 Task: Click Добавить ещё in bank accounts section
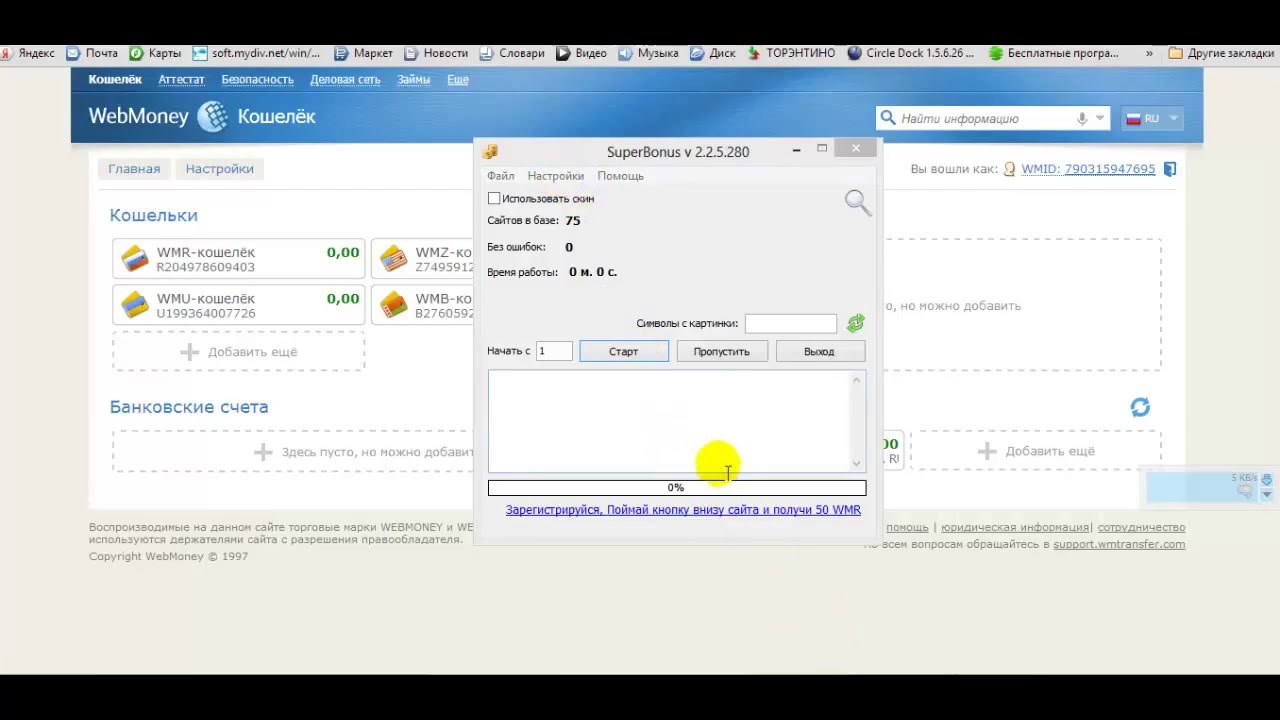coord(1036,451)
